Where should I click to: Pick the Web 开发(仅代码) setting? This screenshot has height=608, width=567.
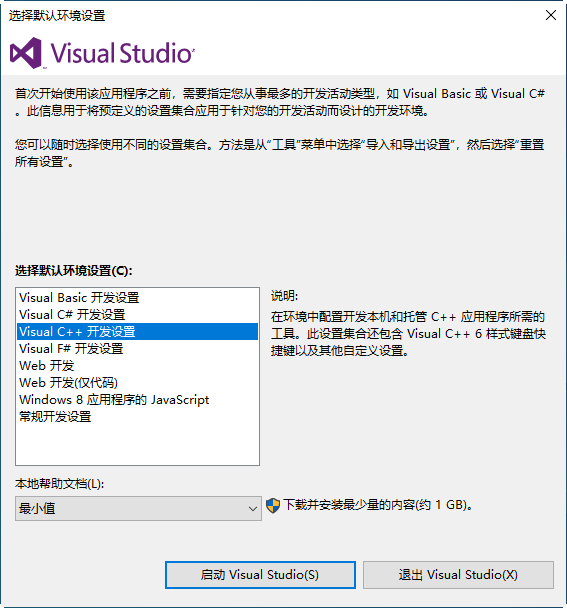137,383
